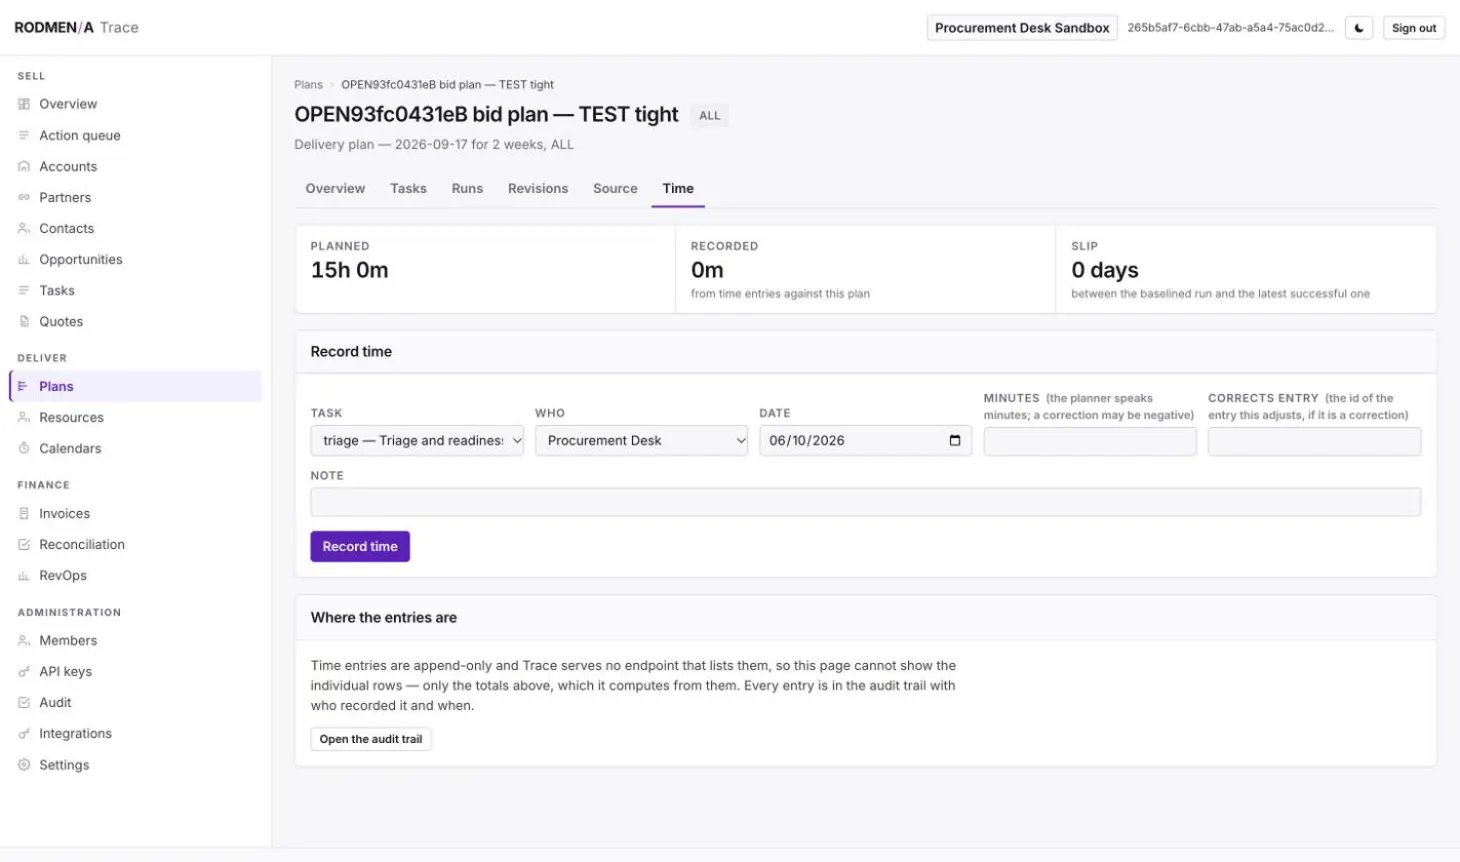Click the Invoices sidebar icon
The width and height of the screenshot is (1460, 862).
coord(24,513)
